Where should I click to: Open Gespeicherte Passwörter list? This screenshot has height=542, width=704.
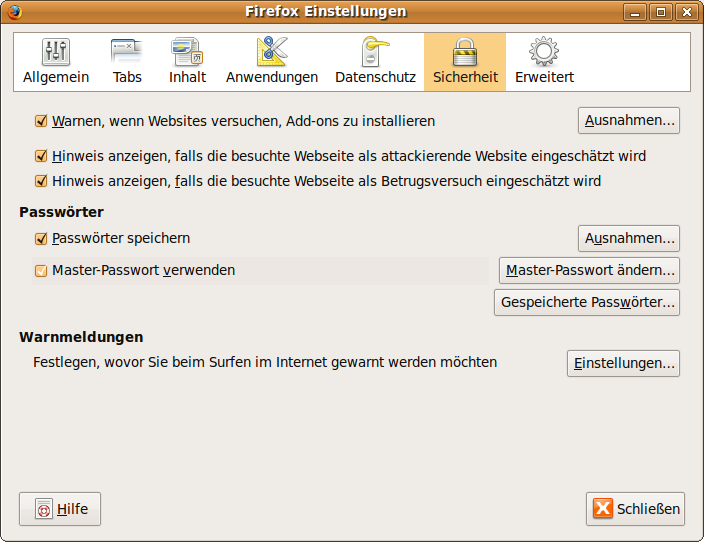click(587, 302)
